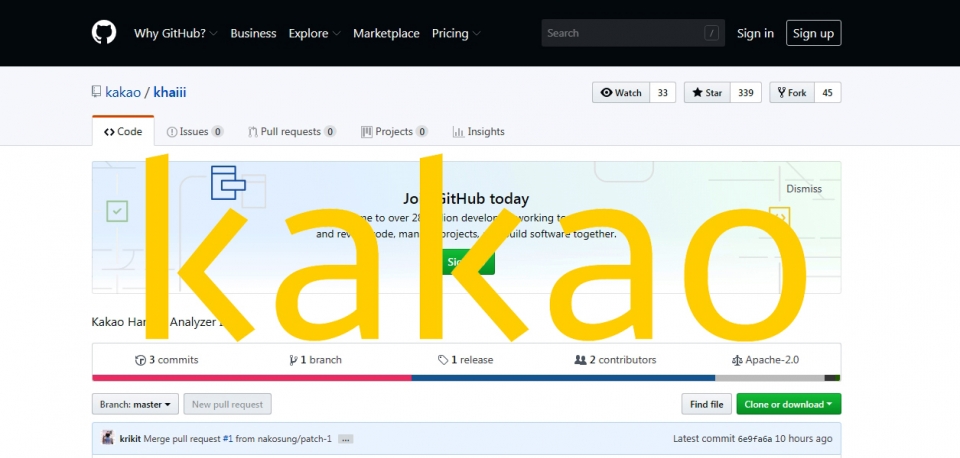Image resolution: width=960 pixels, height=458 pixels.
Task: Open latest commit 6e9fa6a
Action: click(755, 438)
